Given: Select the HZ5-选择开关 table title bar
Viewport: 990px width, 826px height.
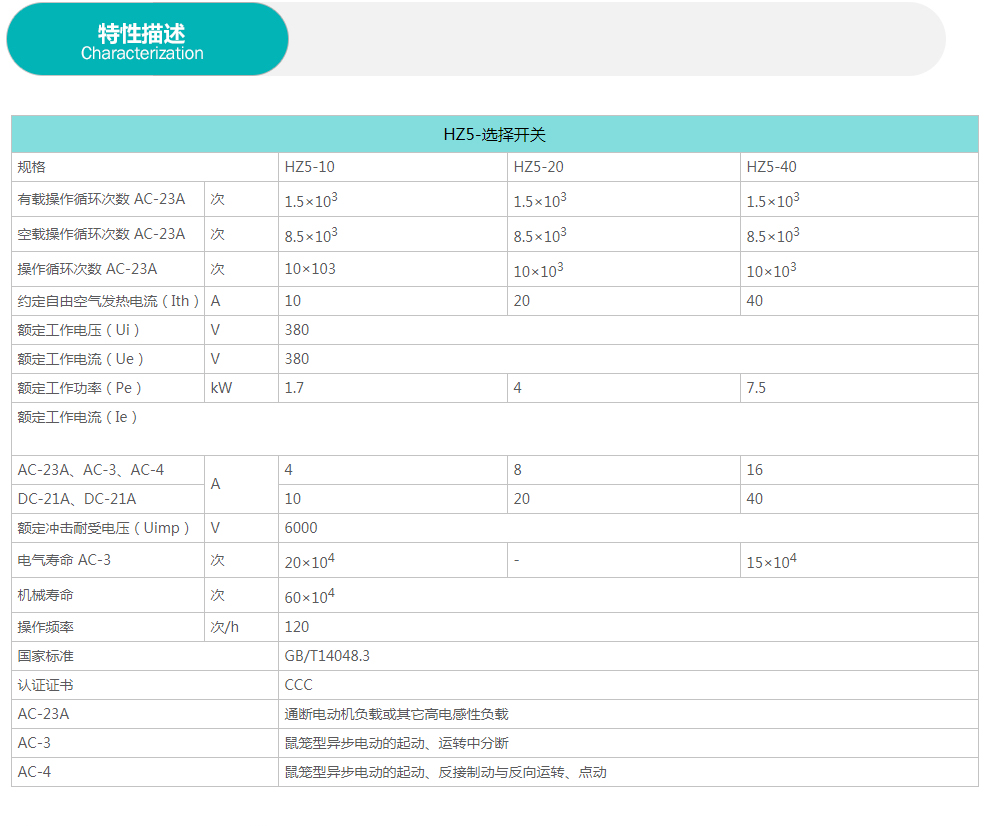Looking at the screenshot, I should (494, 134).
